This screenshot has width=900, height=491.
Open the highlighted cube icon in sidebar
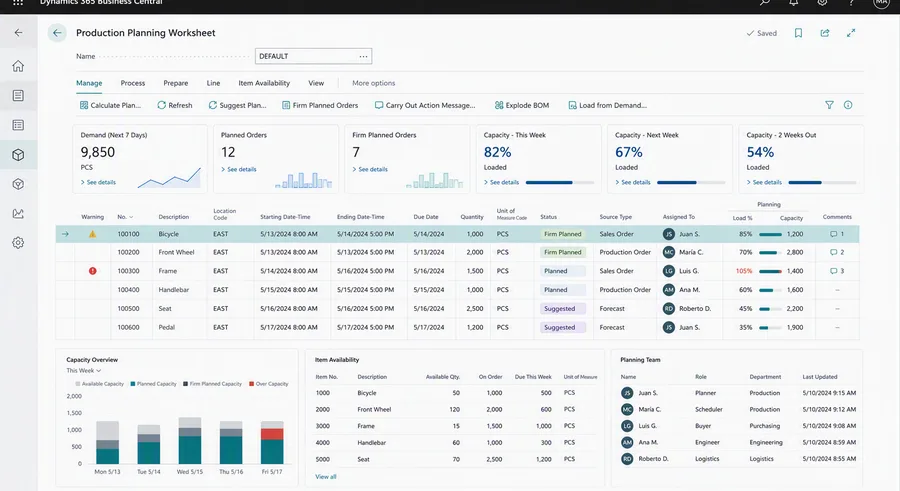click(x=18, y=154)
